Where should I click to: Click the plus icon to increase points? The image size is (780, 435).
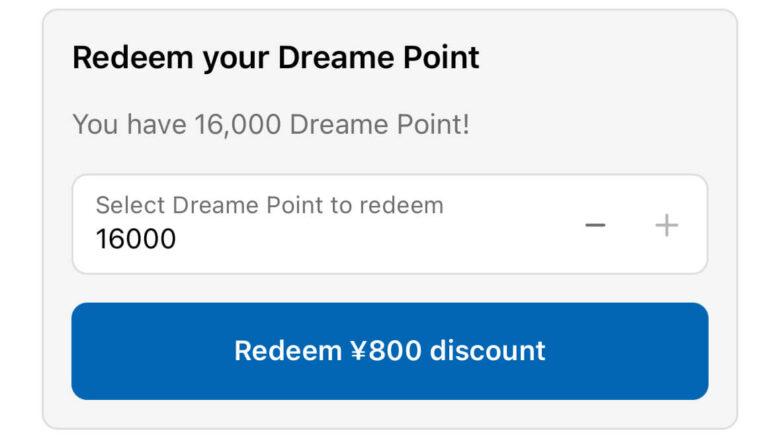tap(666, 225)
